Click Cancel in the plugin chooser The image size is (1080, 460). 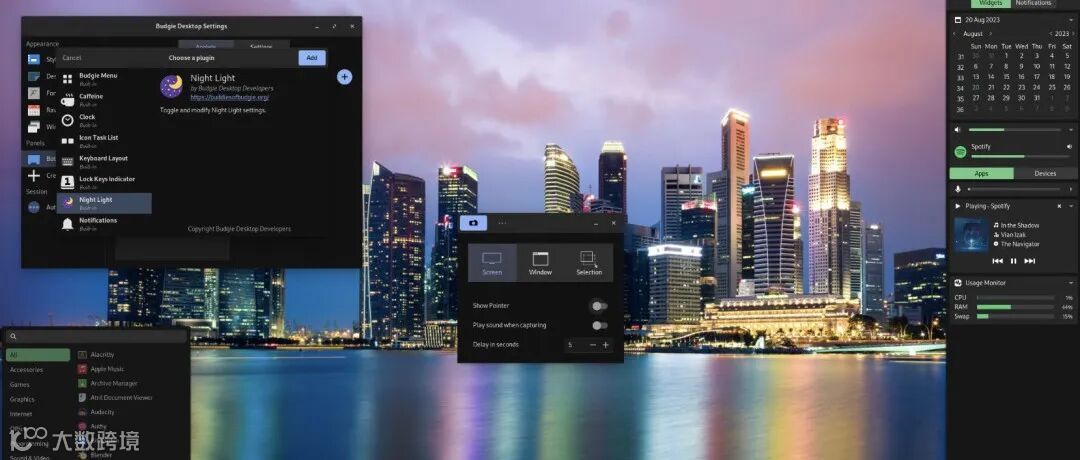(x=72, y=58)
